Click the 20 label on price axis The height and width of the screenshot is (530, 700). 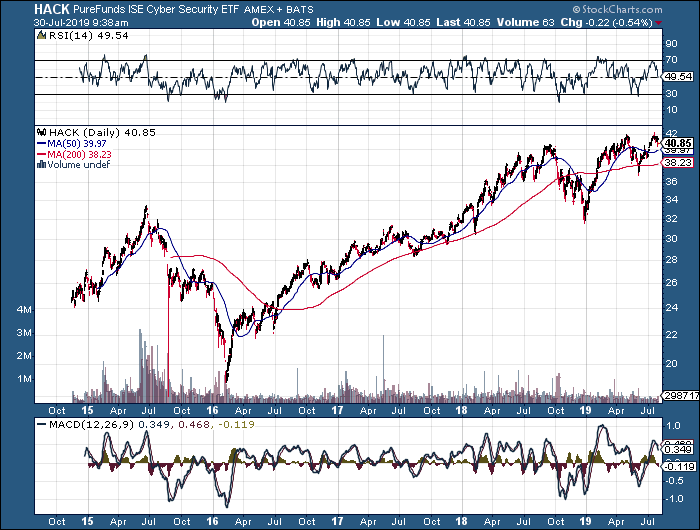(671, 364)
